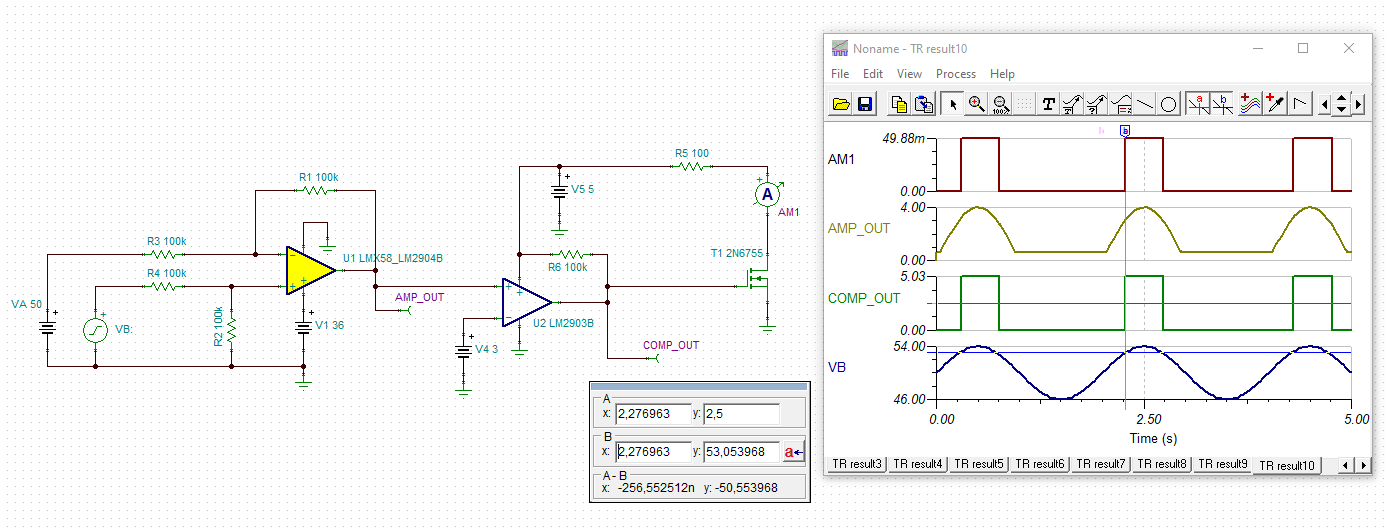Viewport: 1387px width, 530px height.
Task: Select the VA 50 source label
Action: (x=26, y=304)
